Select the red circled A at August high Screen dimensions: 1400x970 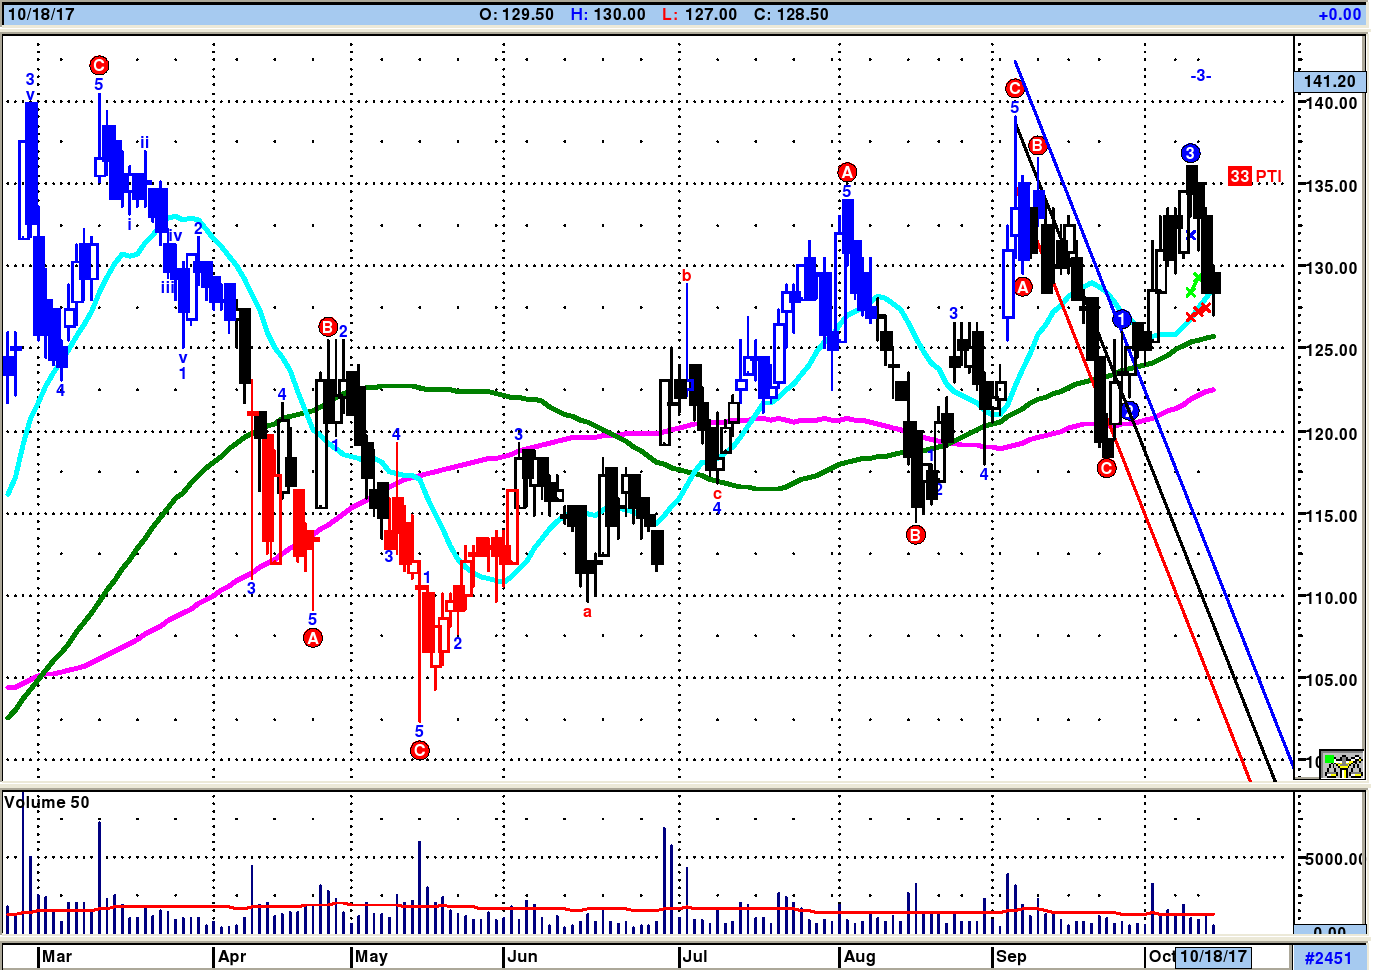(x=847, y=172)
